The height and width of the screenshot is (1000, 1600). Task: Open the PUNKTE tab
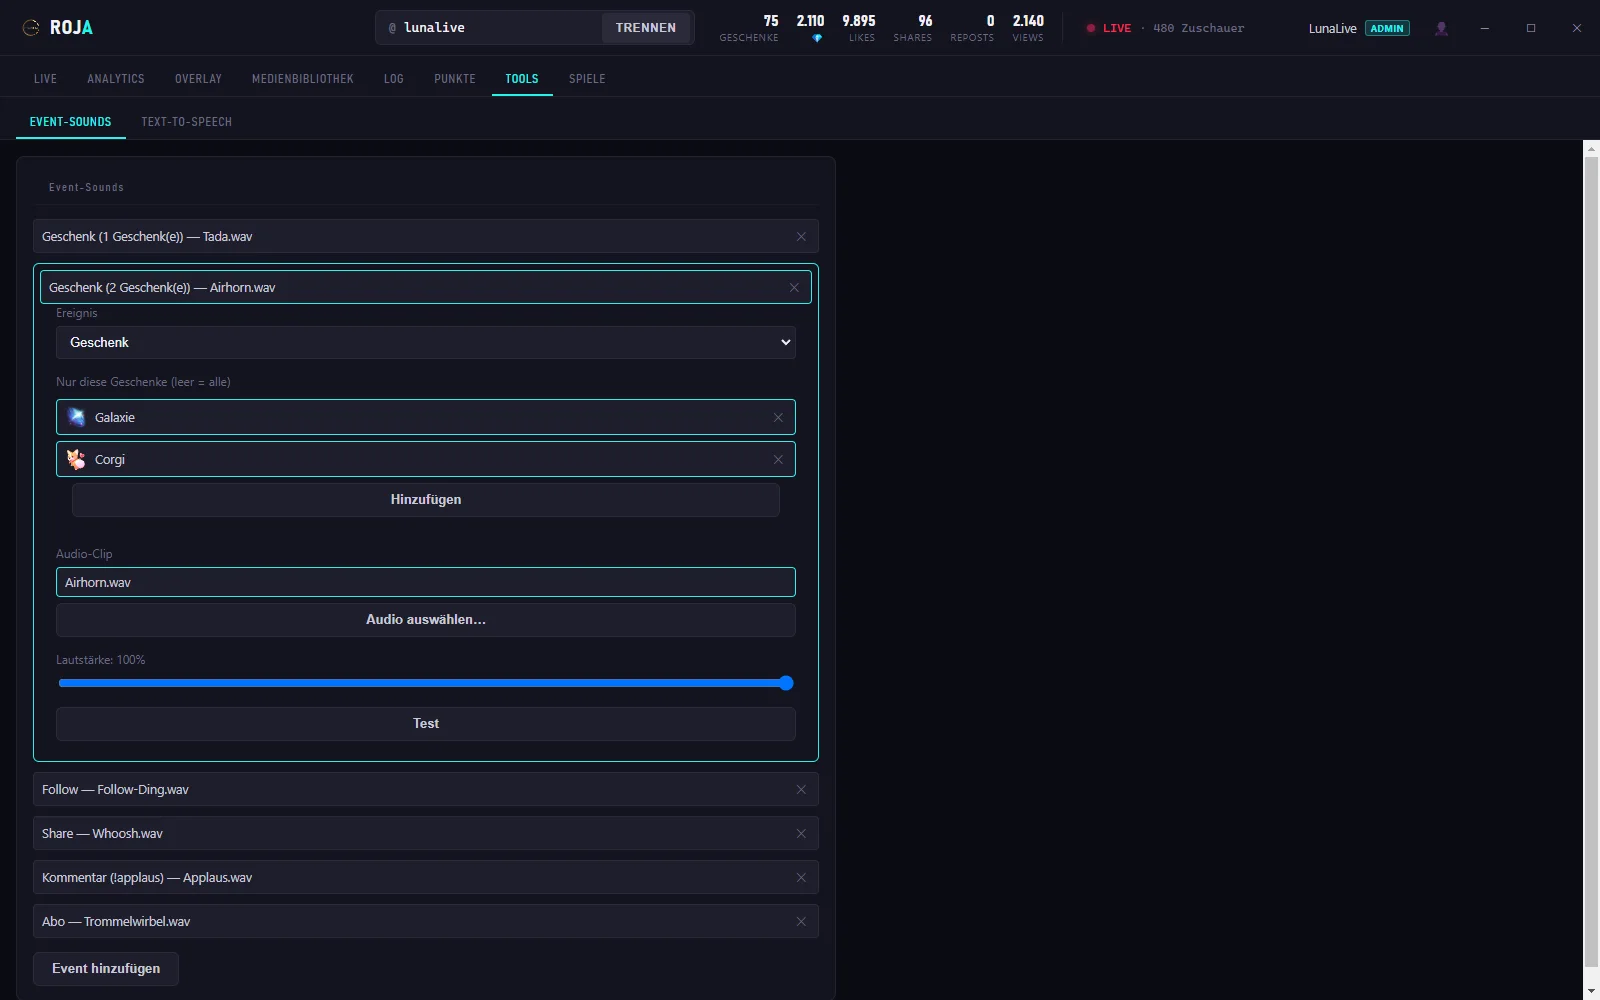[x=455, y=79]
